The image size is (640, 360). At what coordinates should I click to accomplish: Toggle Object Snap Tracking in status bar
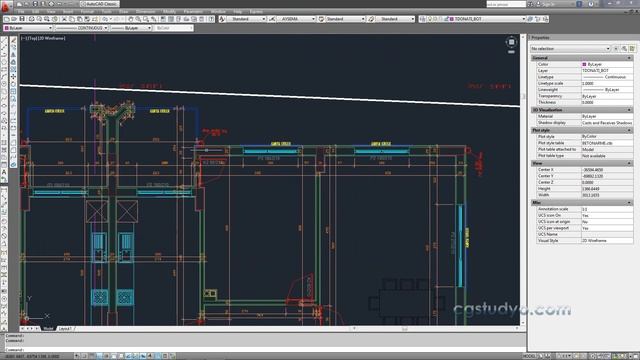click(129, 356)
